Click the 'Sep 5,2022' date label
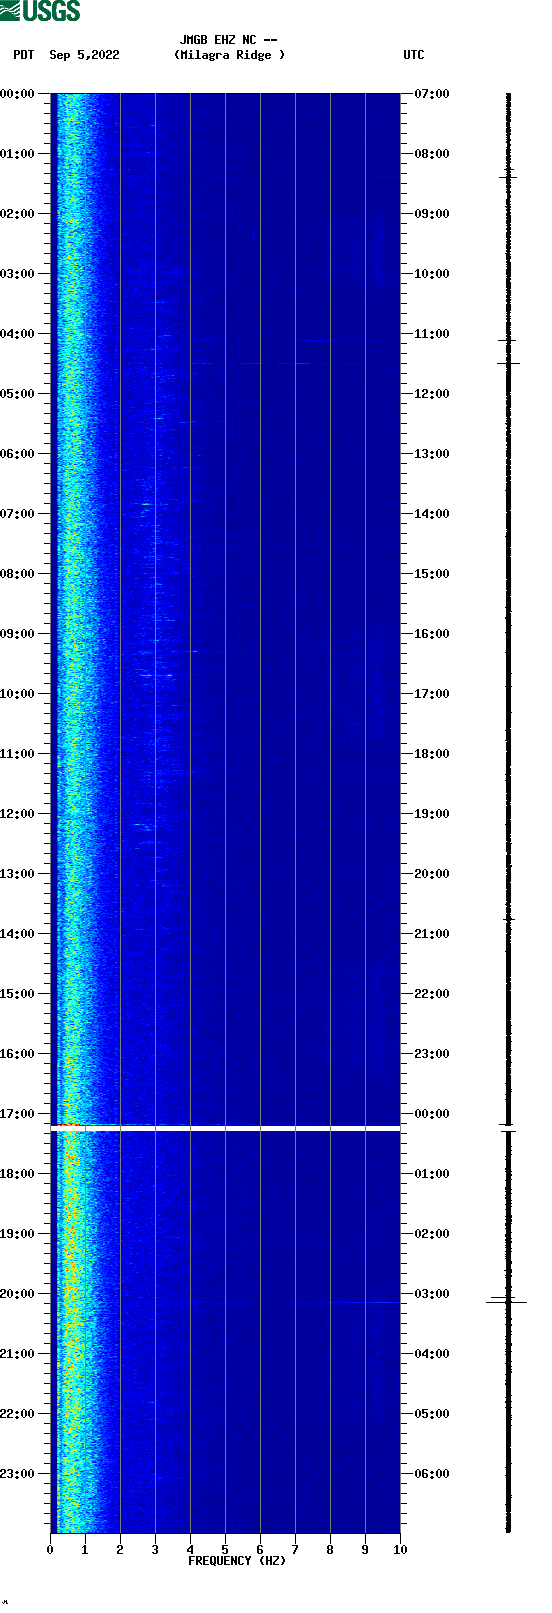The height and width of the screenshot is (1613, 552). pyautogui.click(x=84, y=55)
